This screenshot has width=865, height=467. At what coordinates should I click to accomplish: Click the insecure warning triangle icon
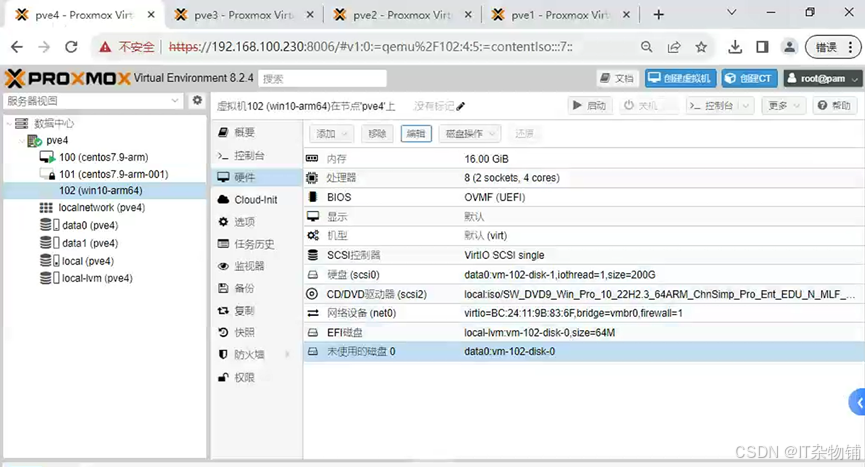coord(105,47)
